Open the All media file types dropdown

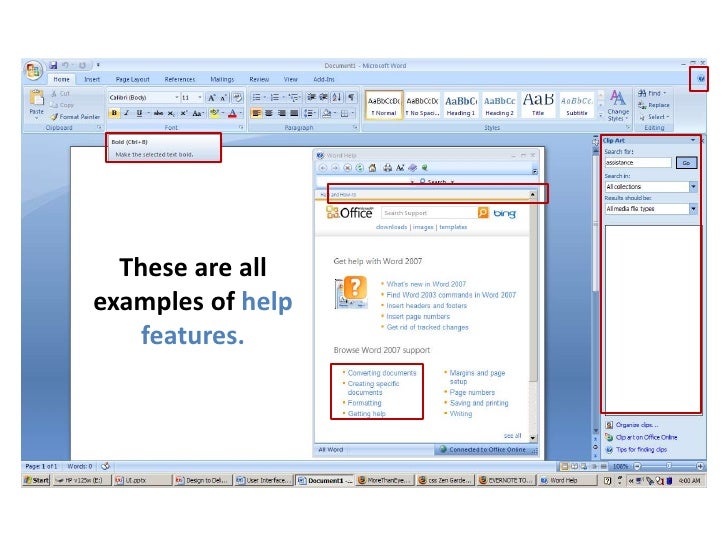(693, 209)
